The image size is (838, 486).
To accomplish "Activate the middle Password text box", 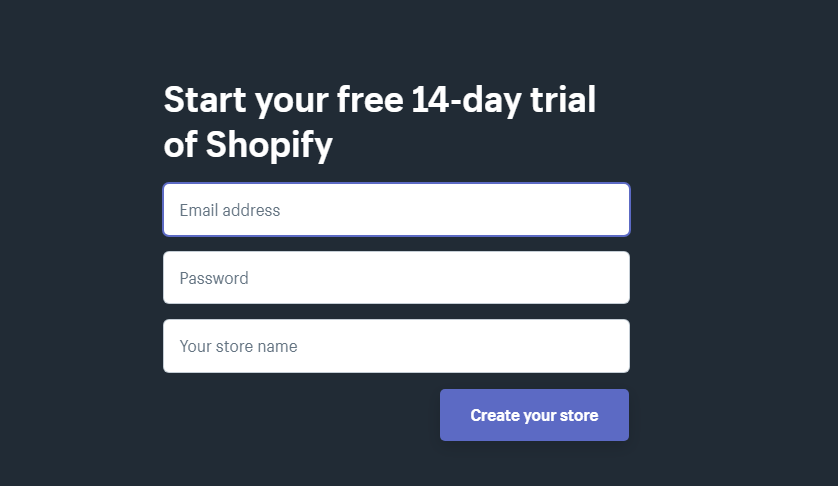I will 396,278.
